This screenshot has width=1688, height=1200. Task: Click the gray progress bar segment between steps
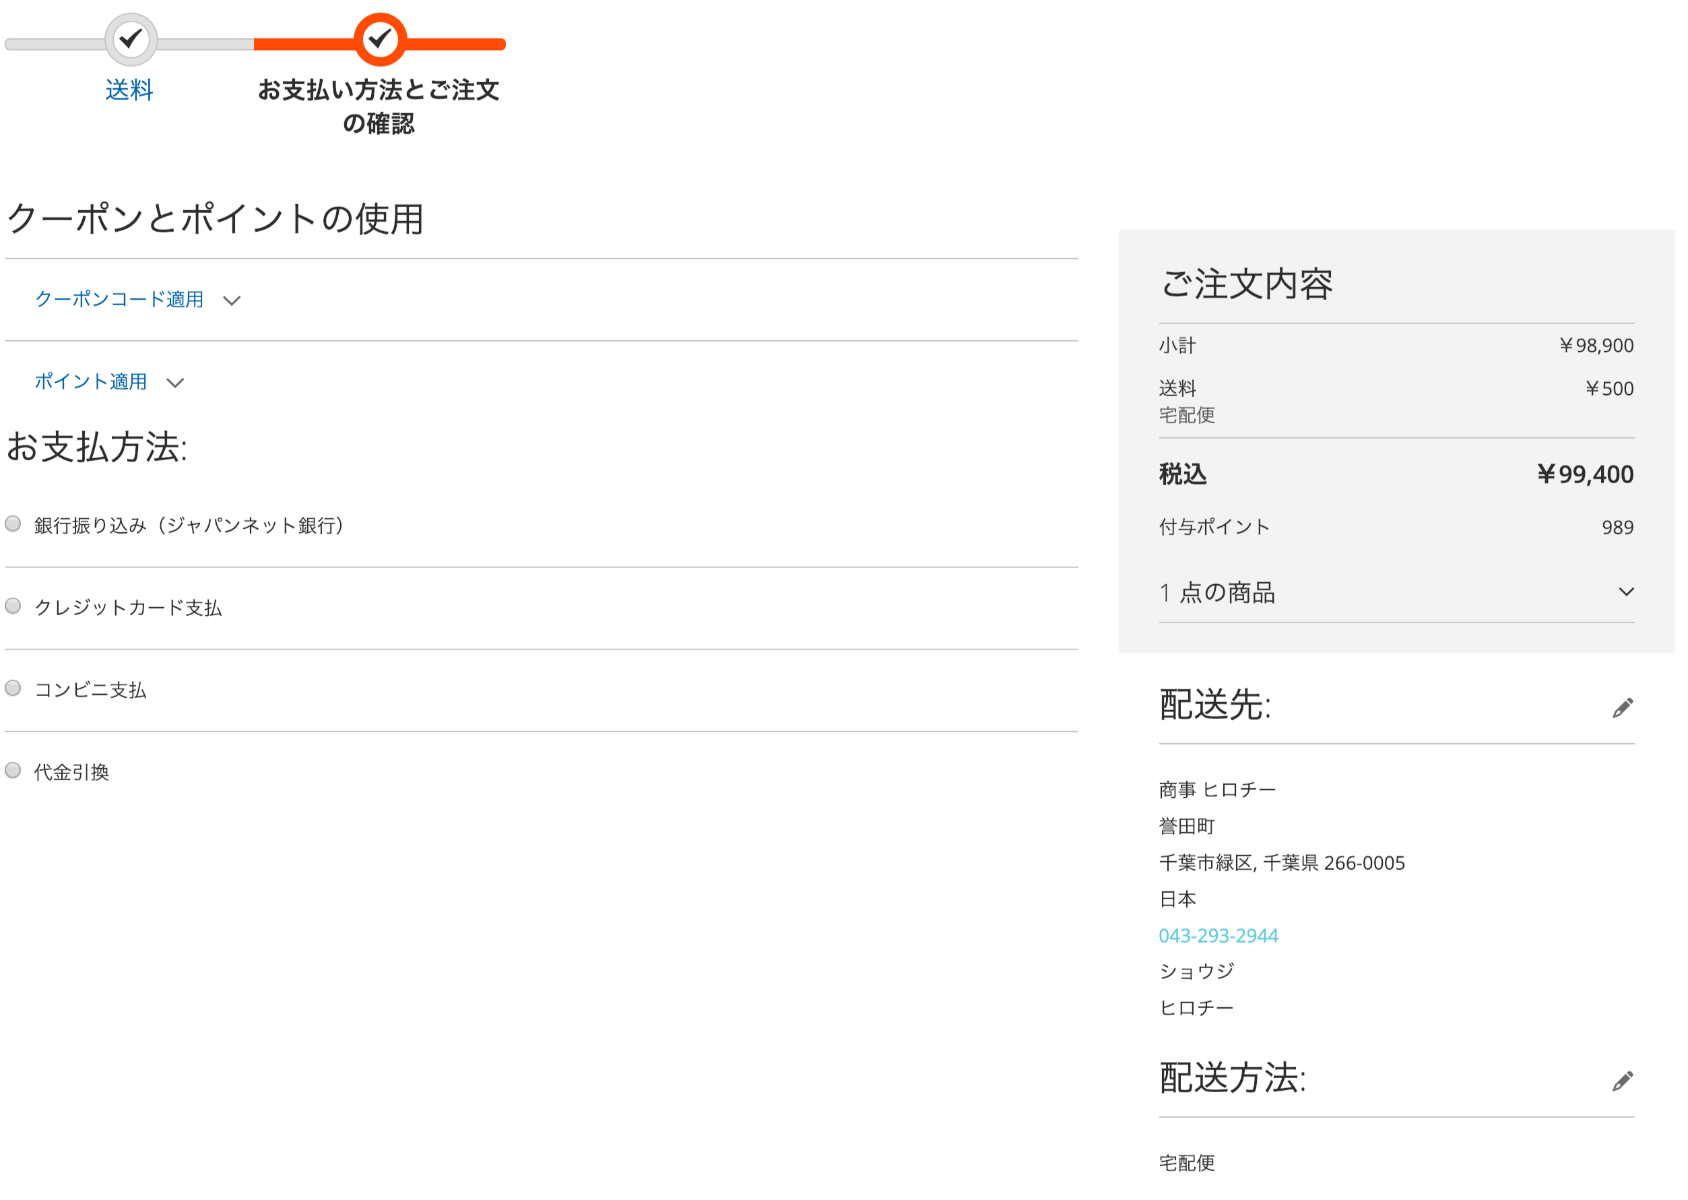click(205, 44)
